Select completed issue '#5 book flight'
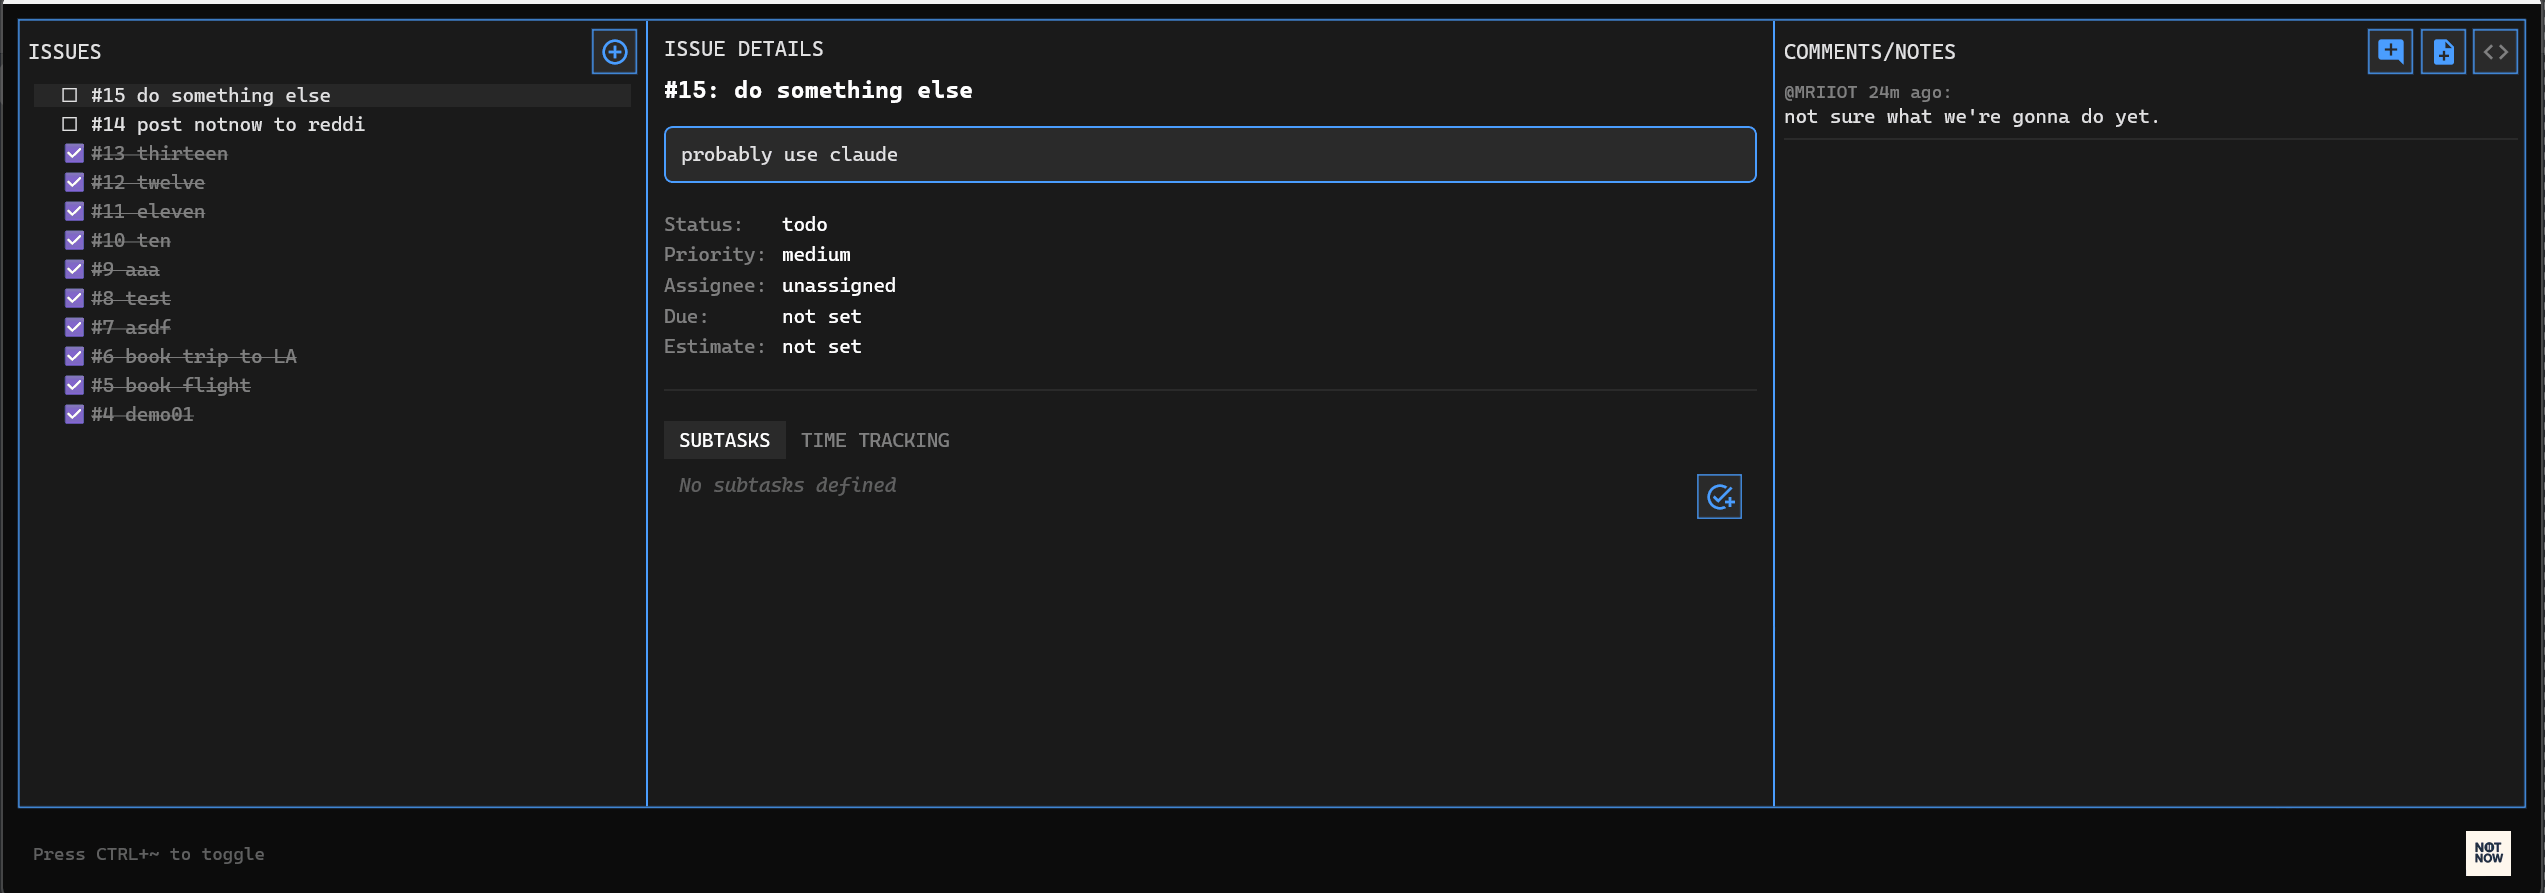The width and height of the screenshot is (2545, 893). tap(171, 385)
